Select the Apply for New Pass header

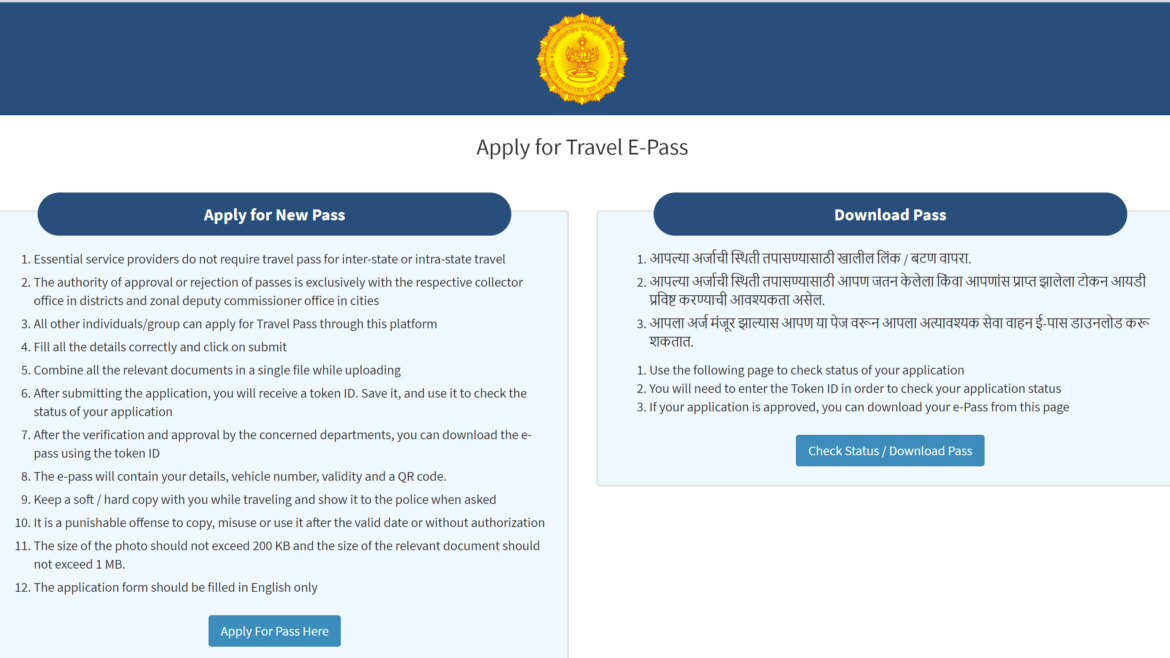(x=274, y=215)
